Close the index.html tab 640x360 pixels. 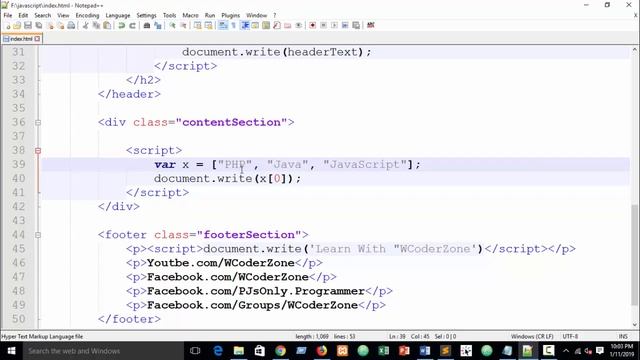pos(38,39)
